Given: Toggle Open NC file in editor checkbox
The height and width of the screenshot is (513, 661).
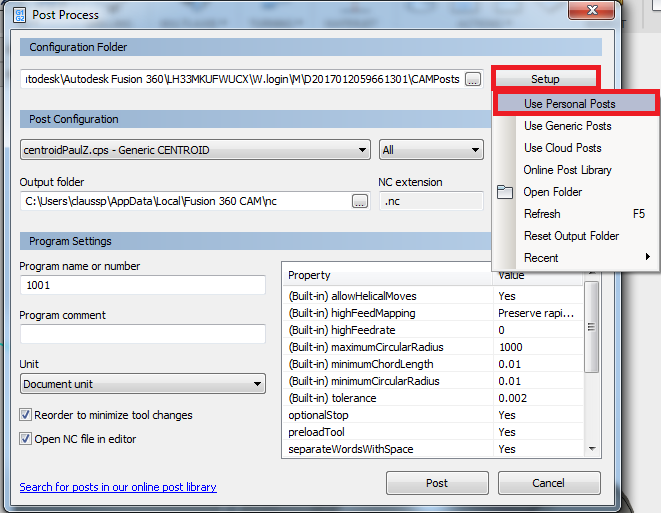Looking at the screenshot, I should [x=25, y=439].
